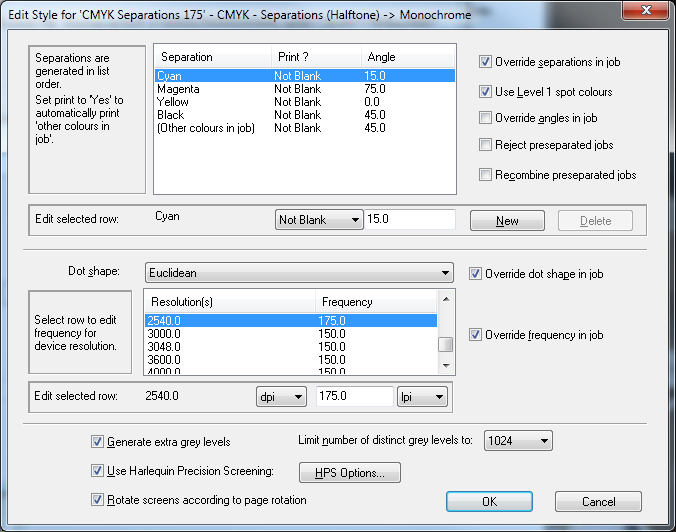Uncheck Use Level 1 spot colours
Screen dimensions: 676x532
pyautogui.click(x=486, y=92)
